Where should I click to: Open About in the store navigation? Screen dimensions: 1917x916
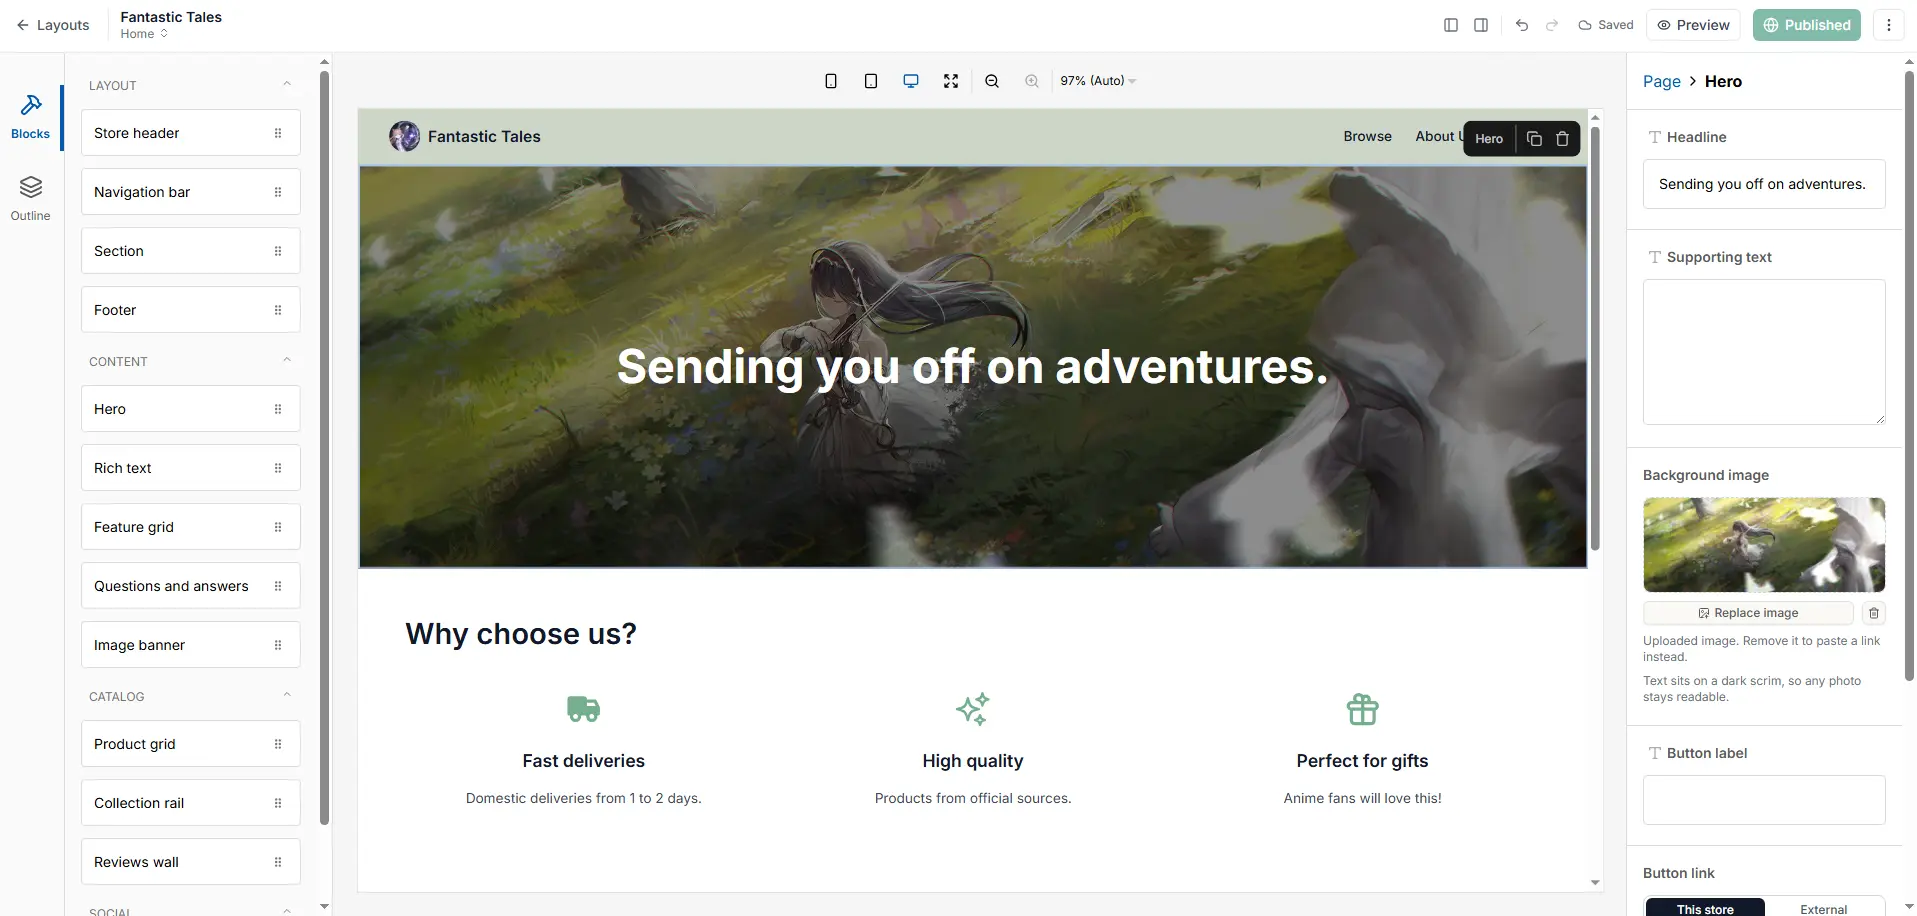pyautogui.click(x=1439, y=136)
